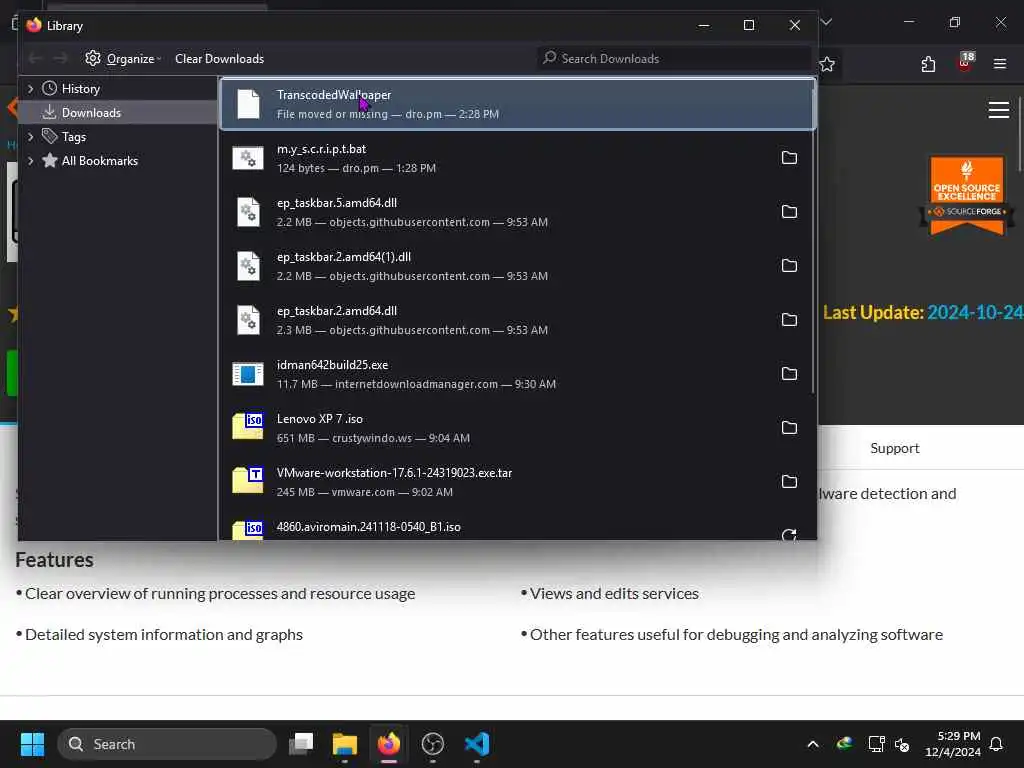Go forward in Library navigation

[60, 59]
